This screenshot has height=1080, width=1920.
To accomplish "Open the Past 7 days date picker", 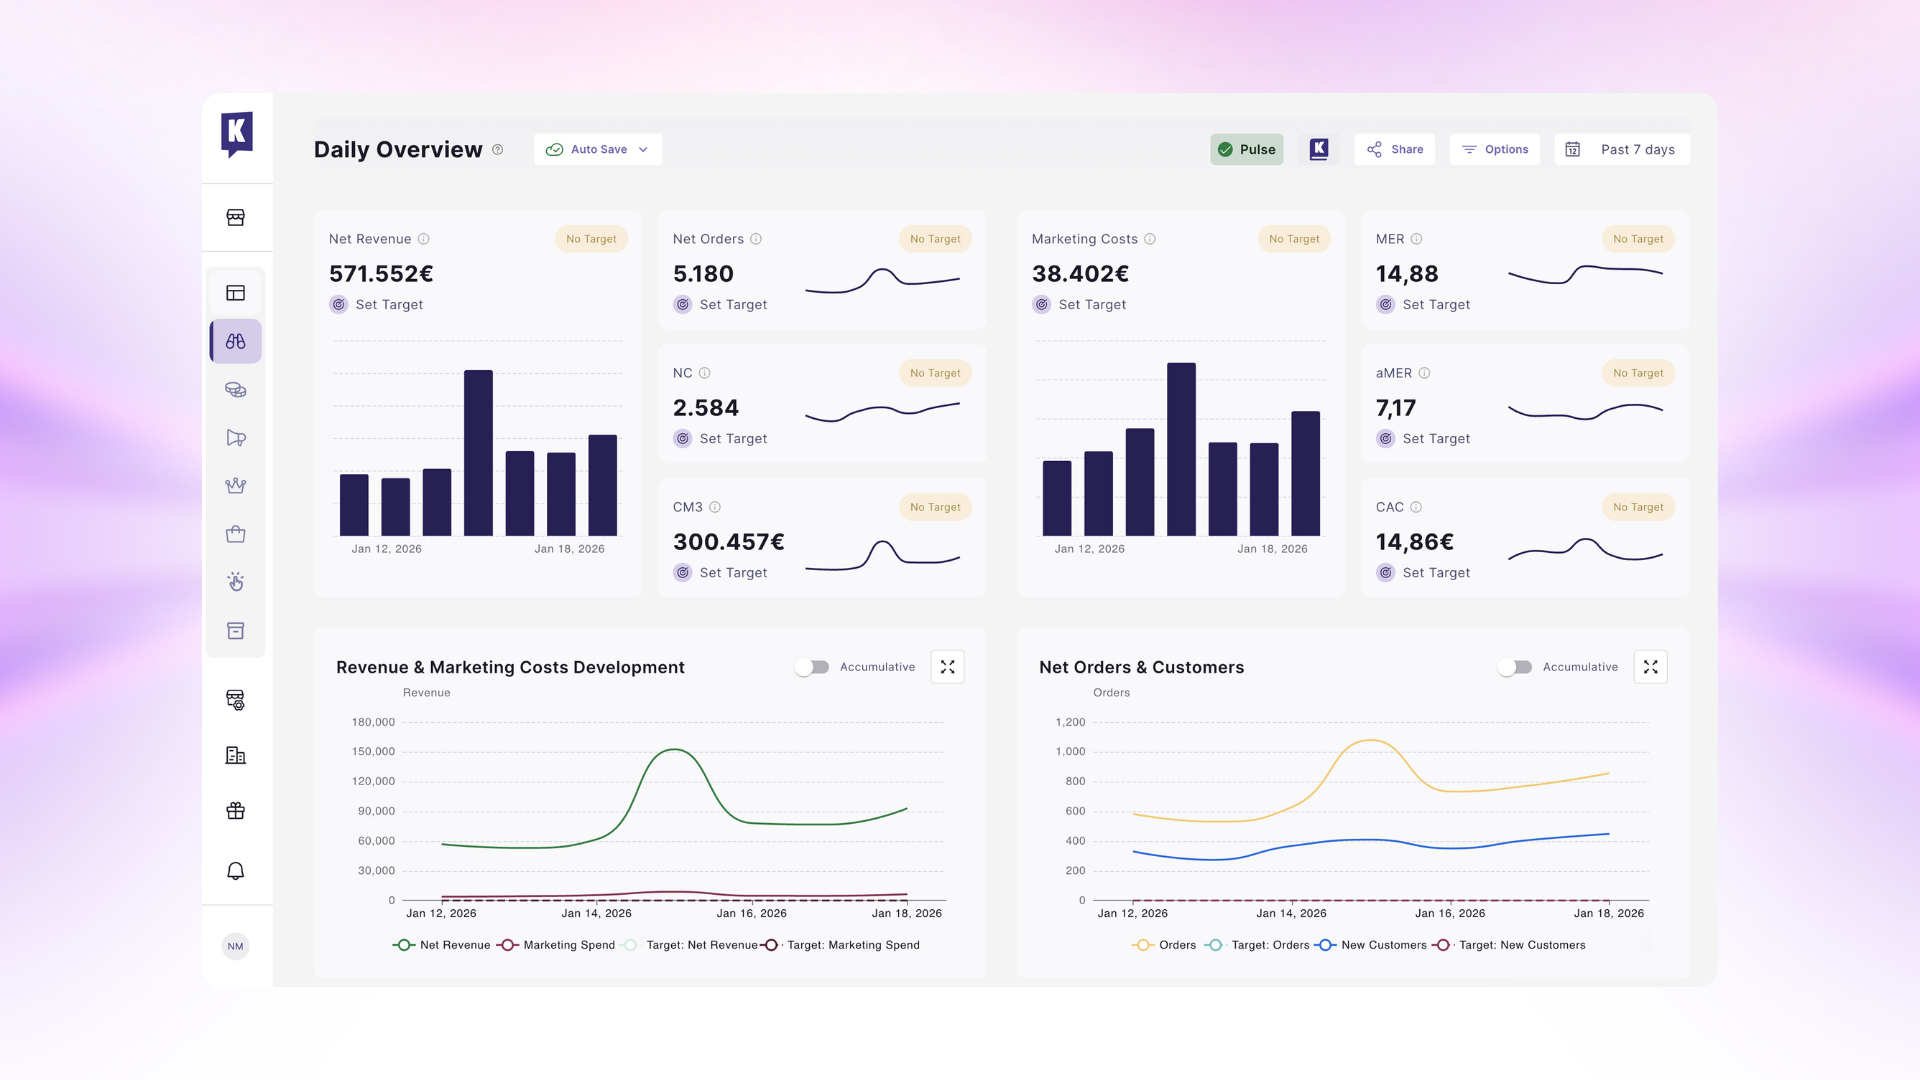I will 1621,149.
